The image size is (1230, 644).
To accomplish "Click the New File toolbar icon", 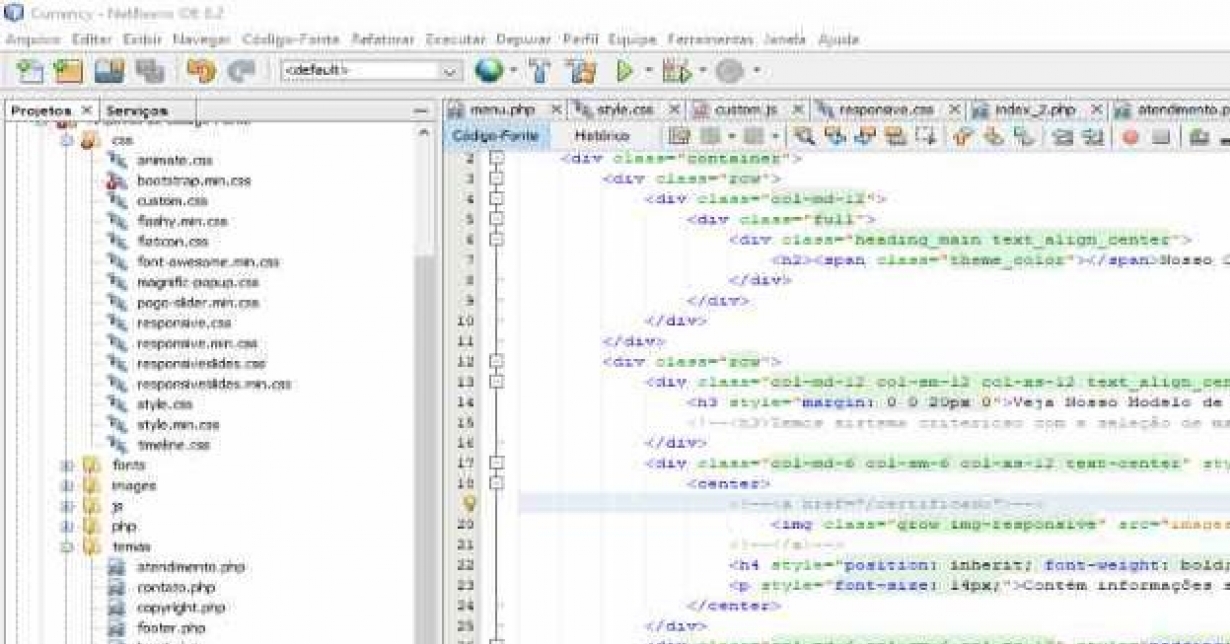I will (31, 71).
